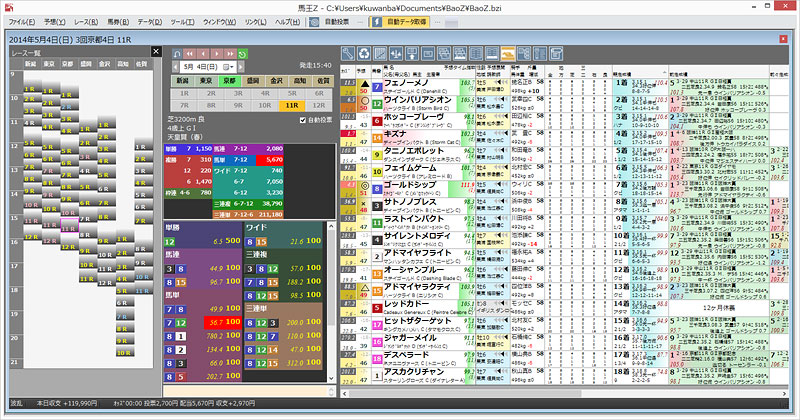Click 本日収支 +119,990円 in status bar

coord(67,403)
